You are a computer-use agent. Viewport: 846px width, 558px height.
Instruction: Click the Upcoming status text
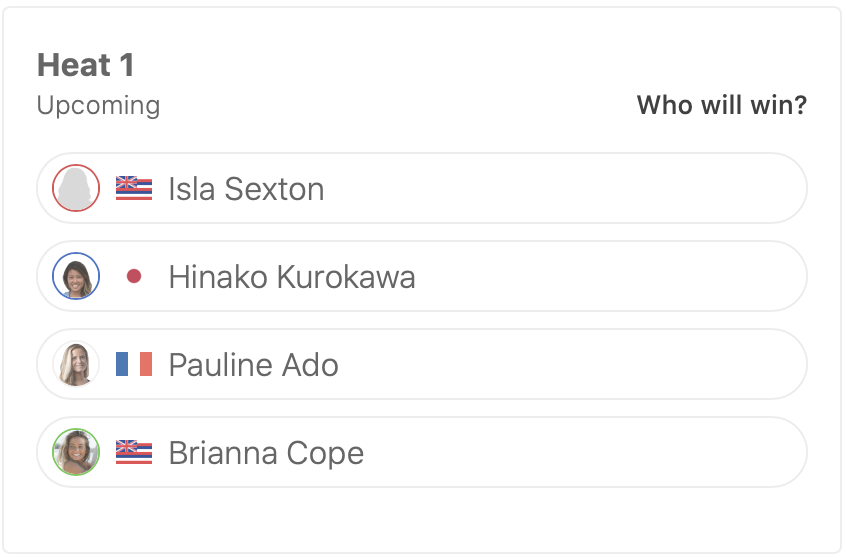coord(98,105)
